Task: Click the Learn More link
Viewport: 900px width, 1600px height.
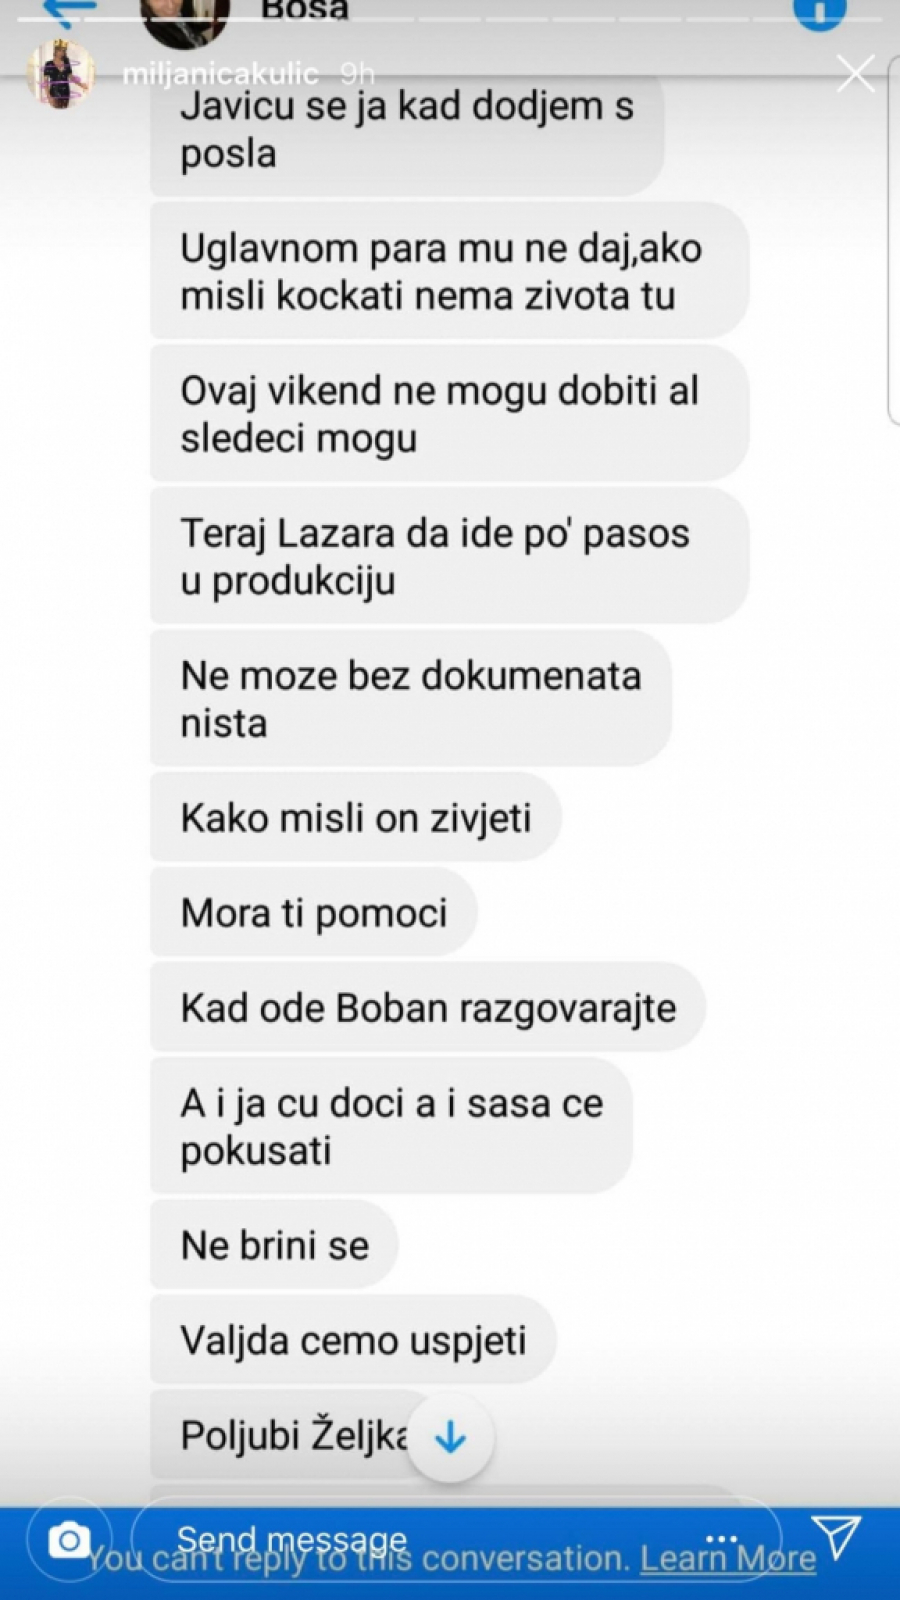Action: pyautogui.click(x=728, y=1559)
